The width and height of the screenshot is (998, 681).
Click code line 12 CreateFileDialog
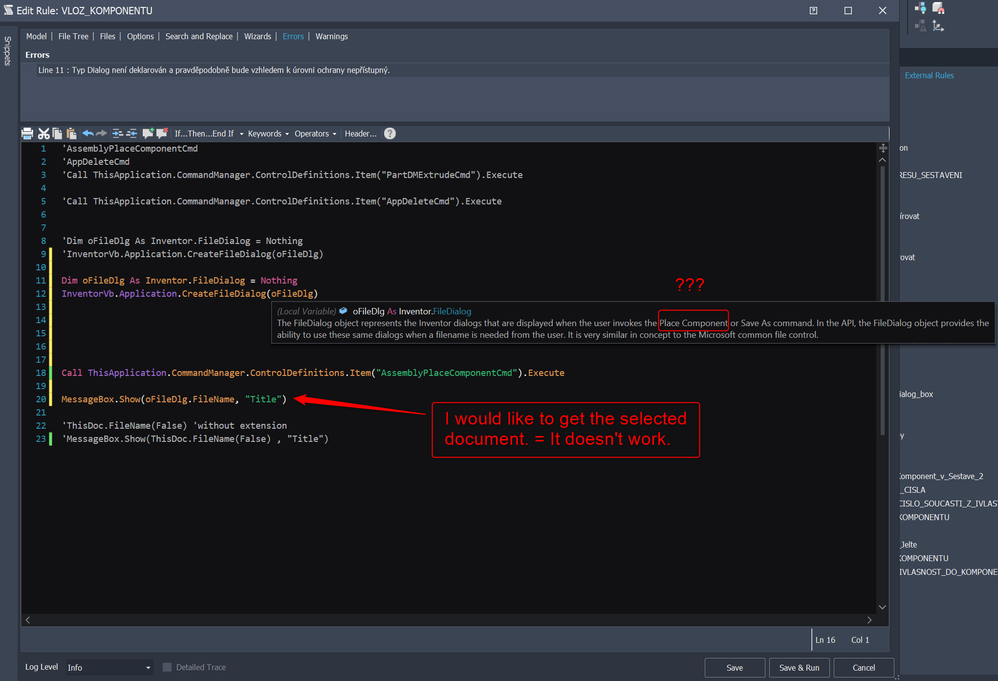[x=190, y=293]
